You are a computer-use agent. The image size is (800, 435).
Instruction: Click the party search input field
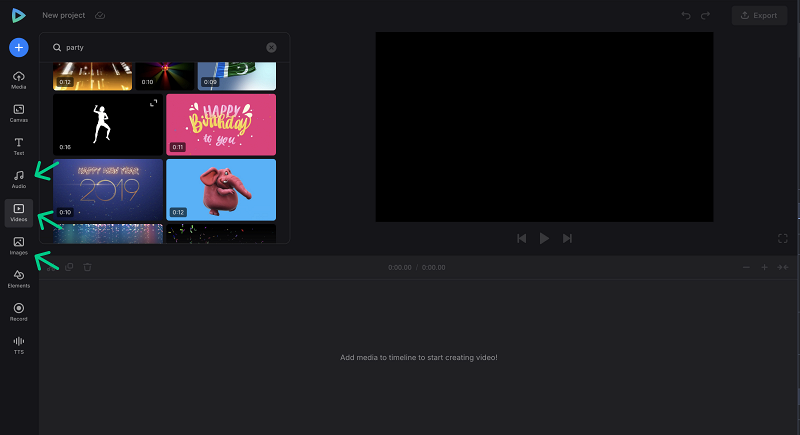tap(164, 47)
